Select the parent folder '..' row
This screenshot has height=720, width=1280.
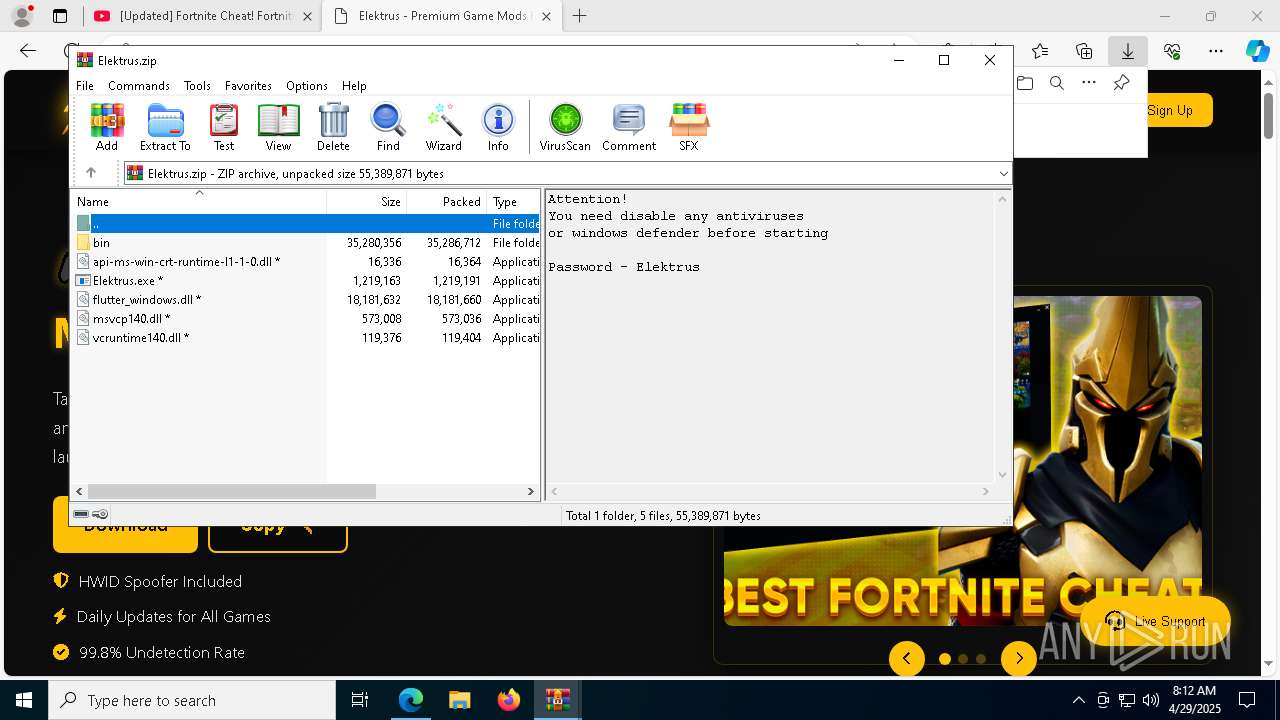[x=306, y=223]
